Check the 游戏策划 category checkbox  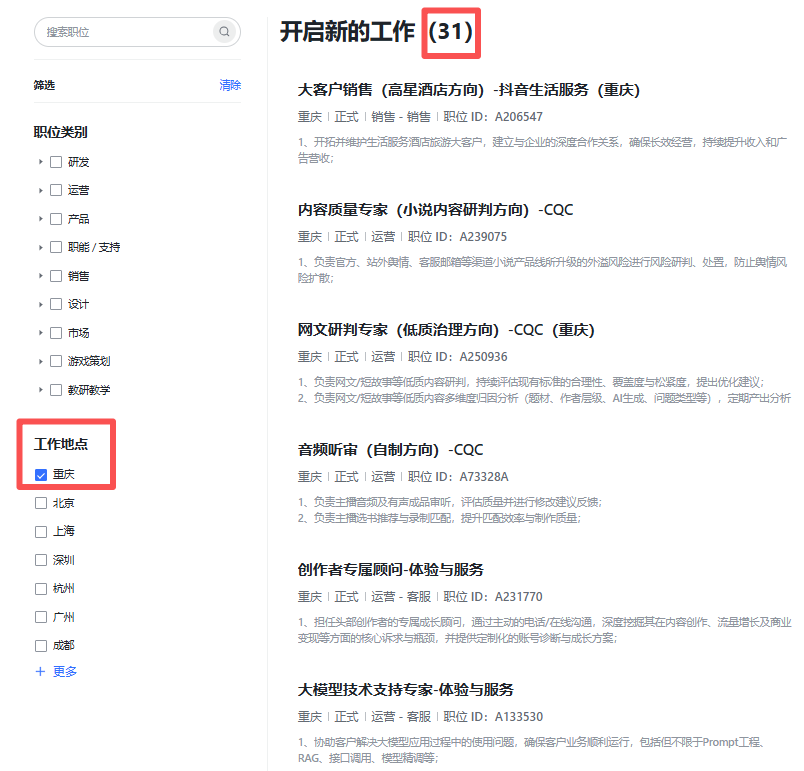pos(56,361)
